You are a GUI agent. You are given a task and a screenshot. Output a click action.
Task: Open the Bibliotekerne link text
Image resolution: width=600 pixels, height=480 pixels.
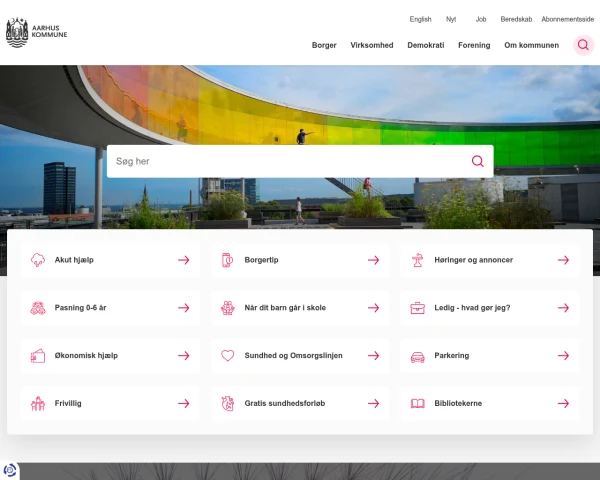pos(458,403)
